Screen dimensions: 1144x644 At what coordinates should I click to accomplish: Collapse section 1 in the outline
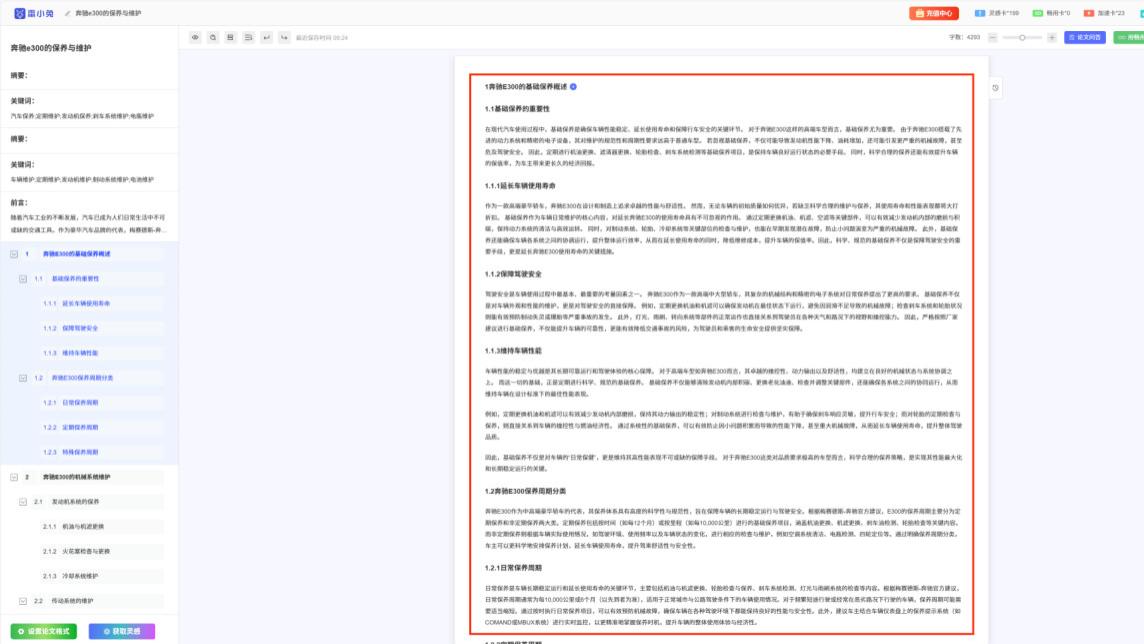pos(14,254)
